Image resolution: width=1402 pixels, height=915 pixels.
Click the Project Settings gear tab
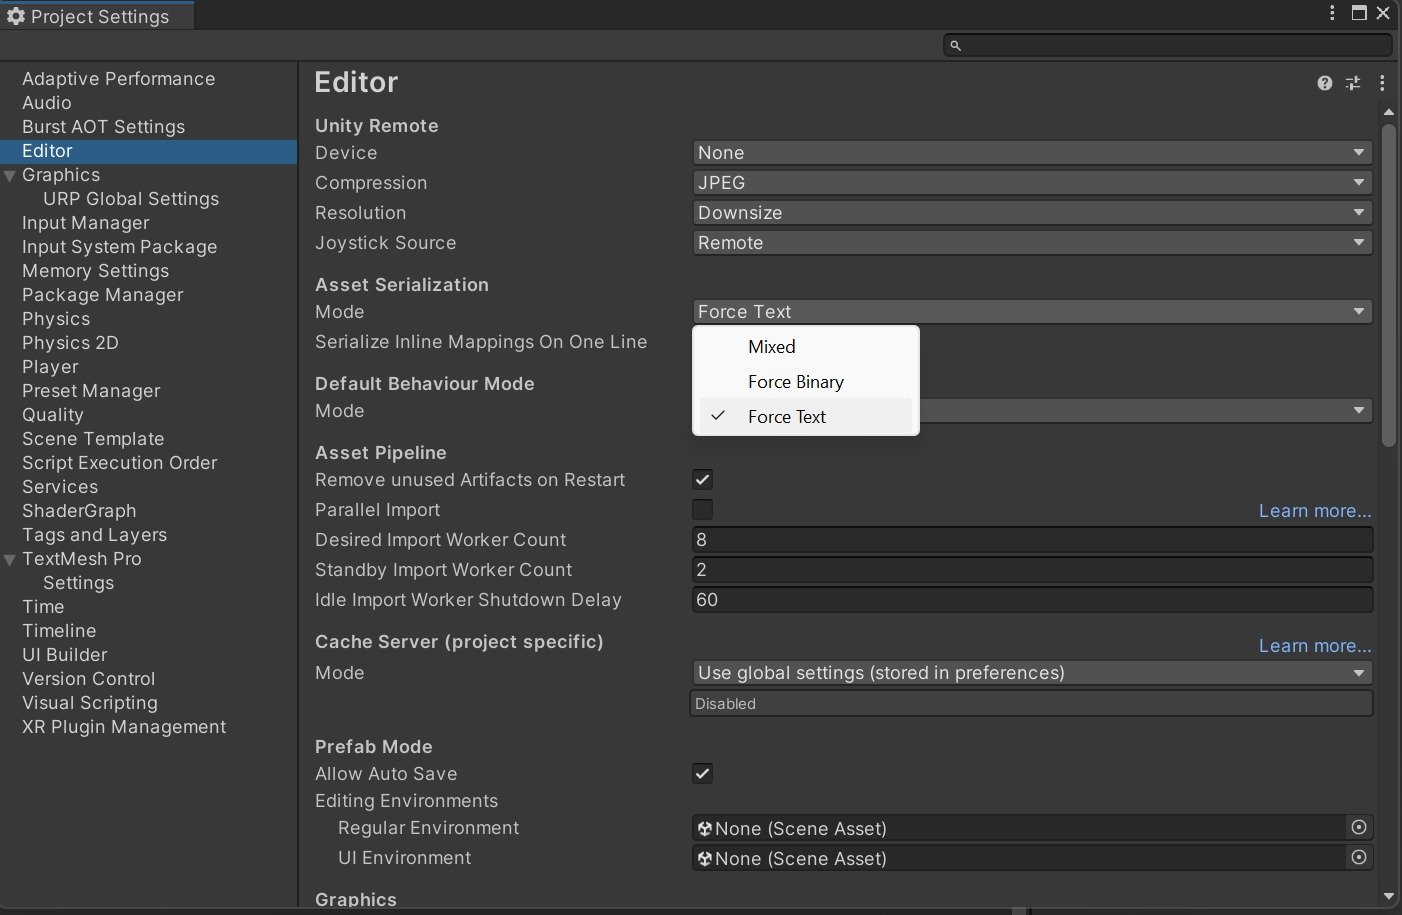[x=97, y=16]
